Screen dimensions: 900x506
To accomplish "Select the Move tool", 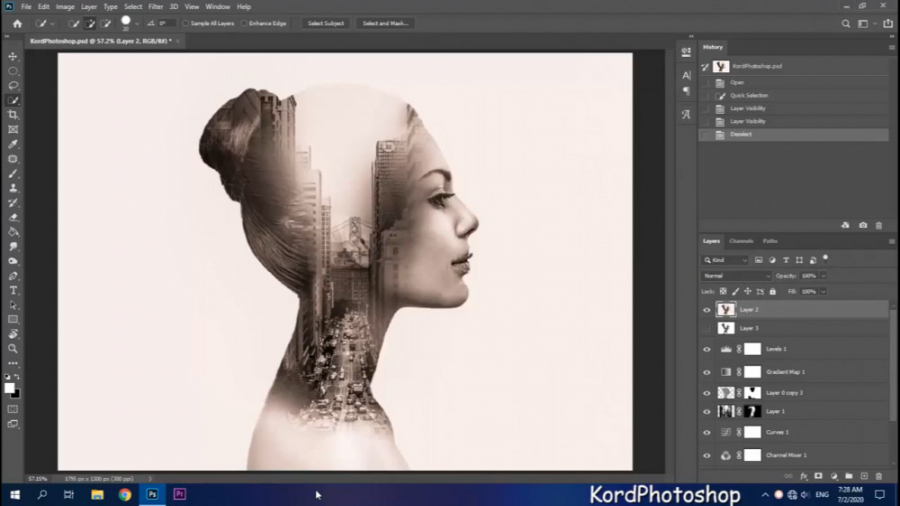I will pyautogui.click(x=13, y=57).
